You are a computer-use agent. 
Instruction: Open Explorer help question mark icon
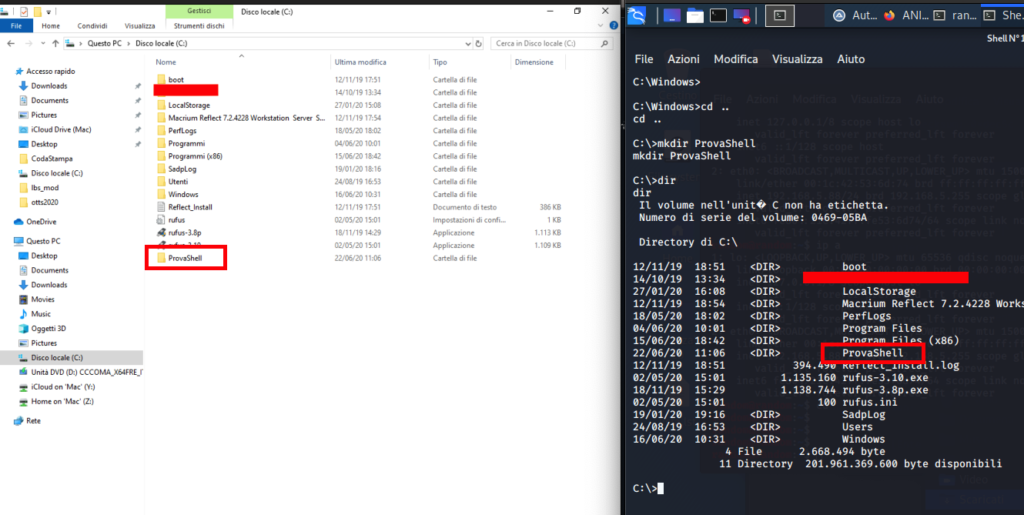(613, 25)
